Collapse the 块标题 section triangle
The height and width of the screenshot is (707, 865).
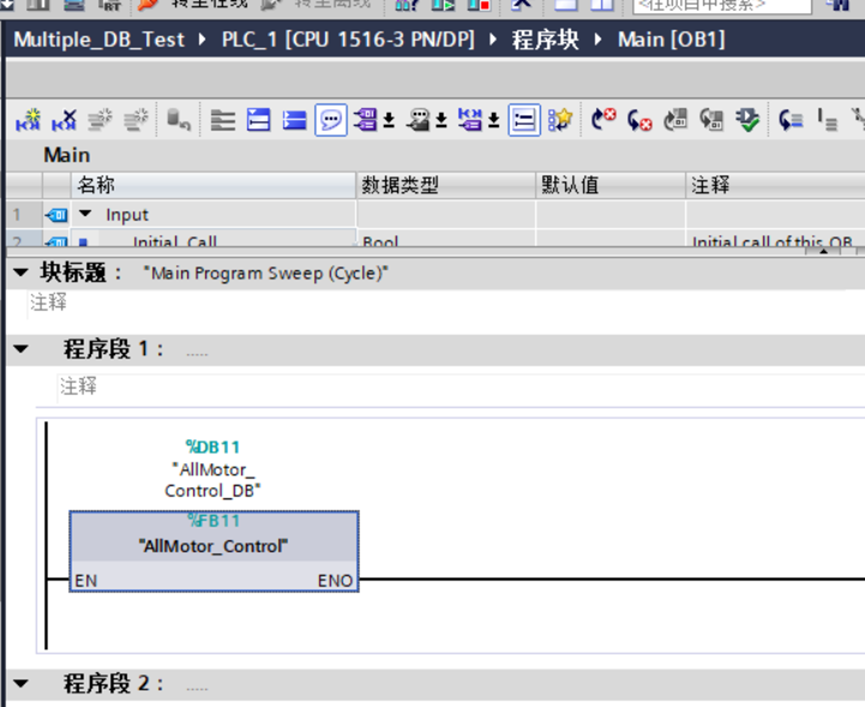(x=20, y=272)
